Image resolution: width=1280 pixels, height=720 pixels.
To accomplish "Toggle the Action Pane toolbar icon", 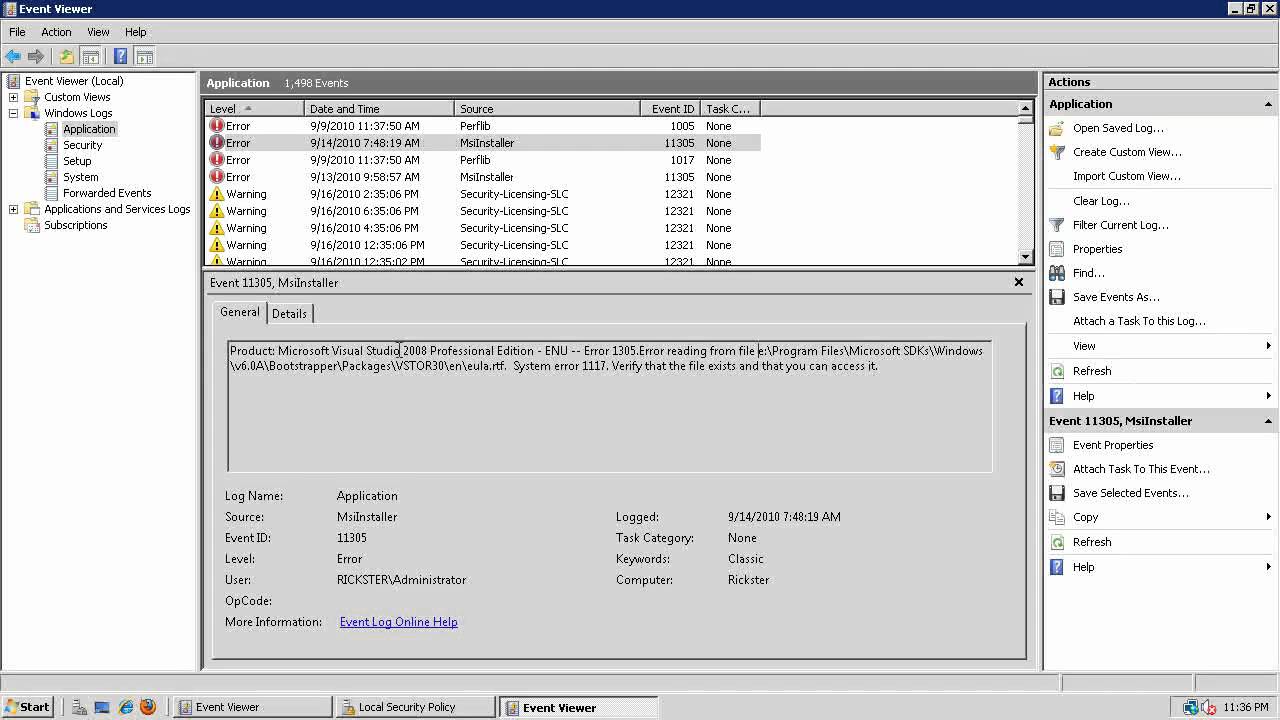I will [144, 56].
